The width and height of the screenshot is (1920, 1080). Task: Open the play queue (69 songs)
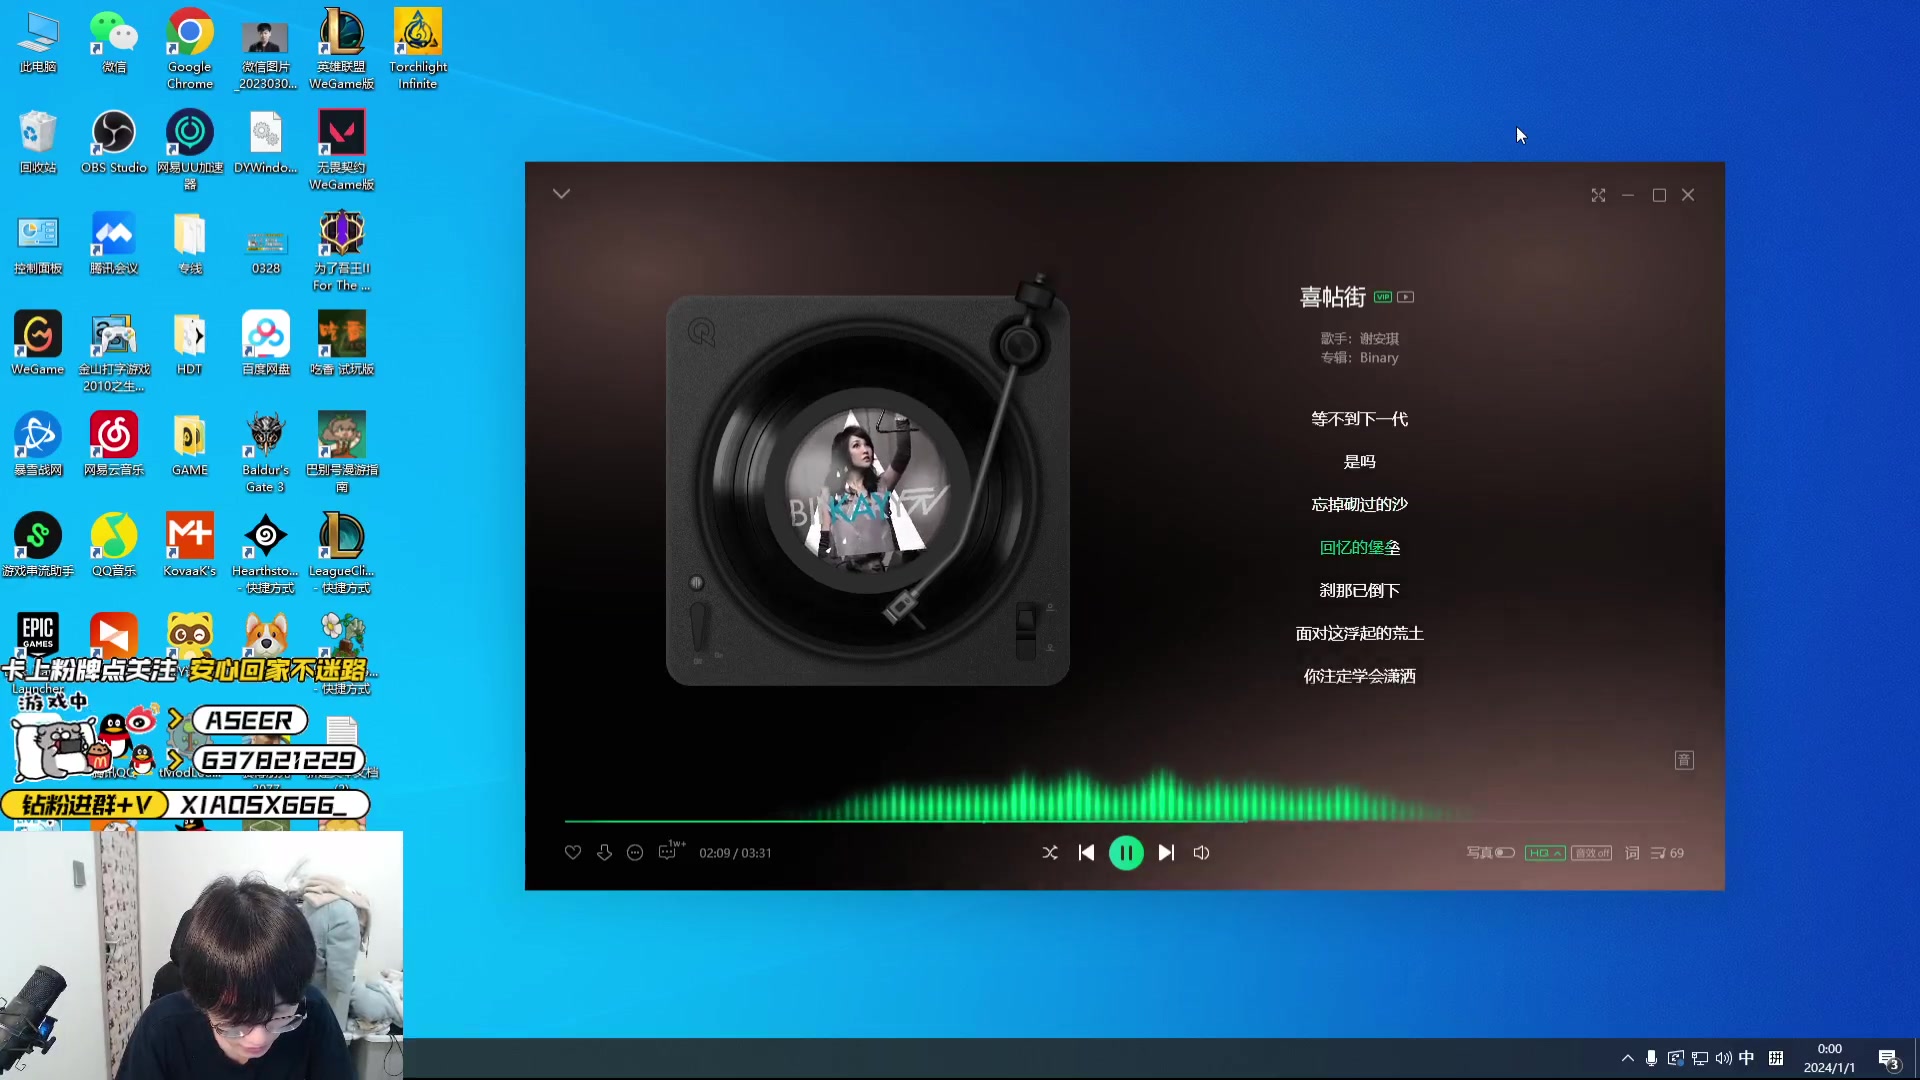pyautogui.click(x=1667, y=853)
